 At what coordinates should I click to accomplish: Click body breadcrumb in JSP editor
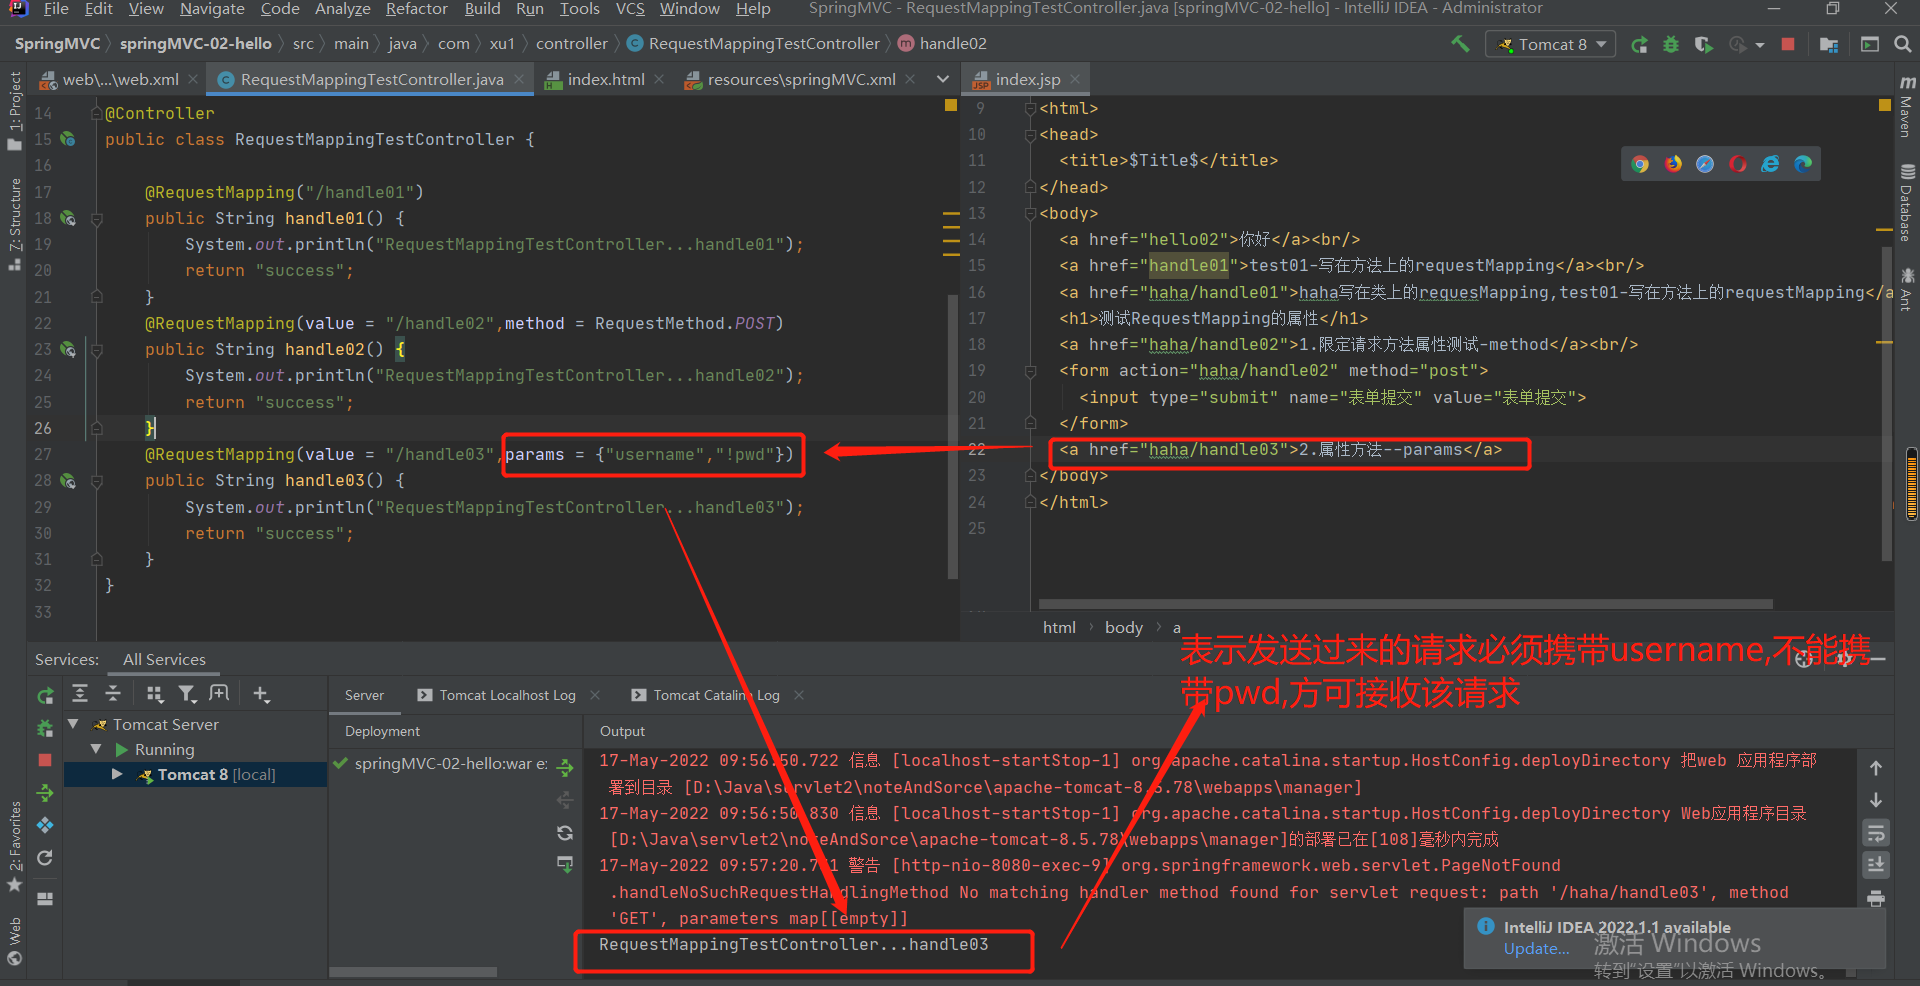1123,627
